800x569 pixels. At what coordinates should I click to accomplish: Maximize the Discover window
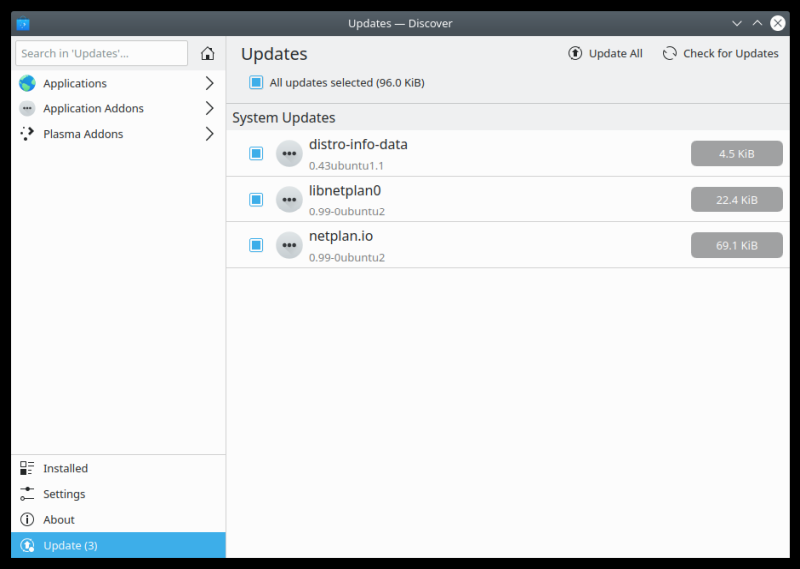click(757, 23)
